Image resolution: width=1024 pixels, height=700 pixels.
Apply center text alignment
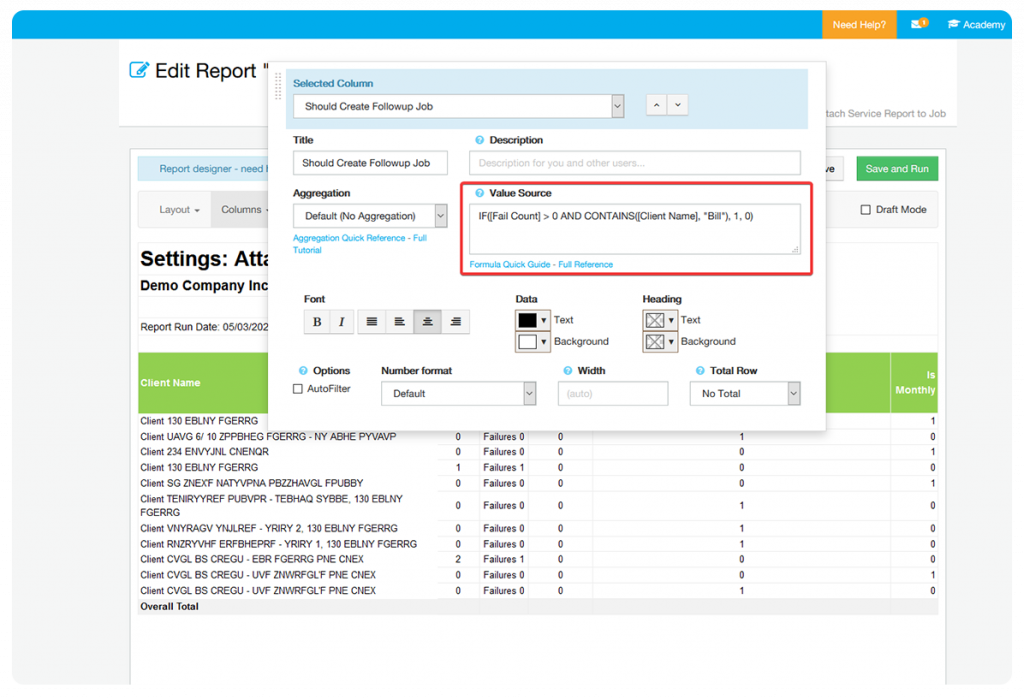click(x=428, y=322)
